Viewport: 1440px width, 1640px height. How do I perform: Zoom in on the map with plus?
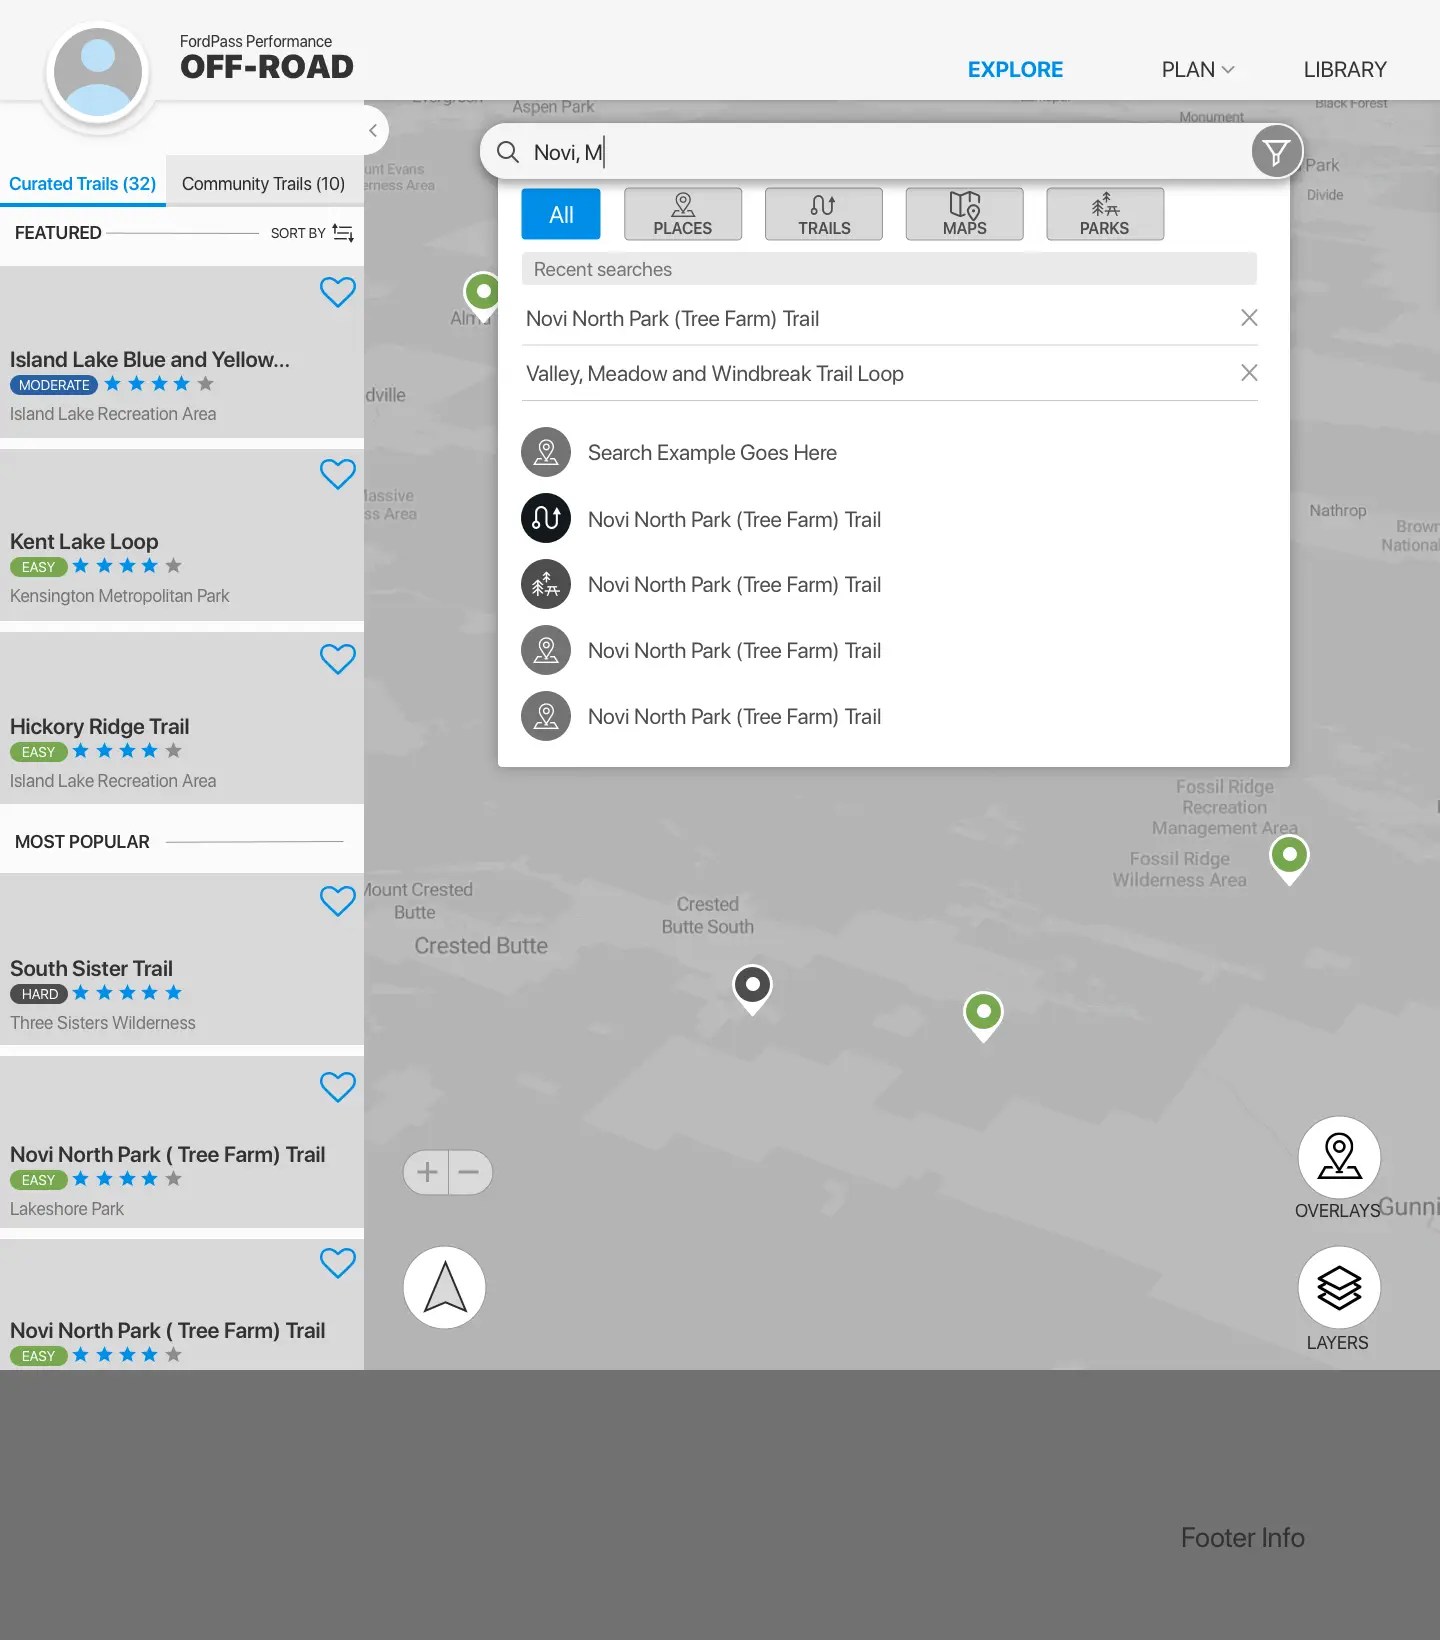coord(427,1172)
